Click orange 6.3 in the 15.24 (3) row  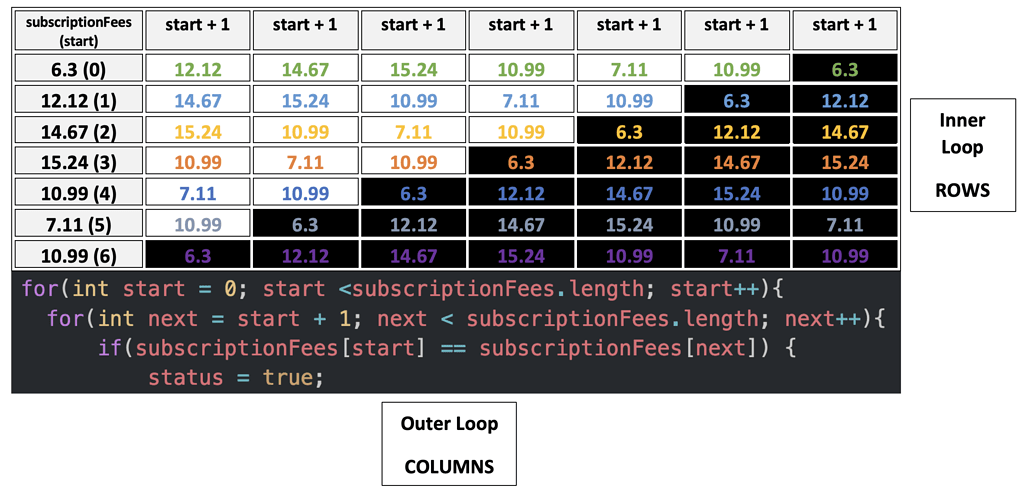pyautogui.click(x=520, y=161)
